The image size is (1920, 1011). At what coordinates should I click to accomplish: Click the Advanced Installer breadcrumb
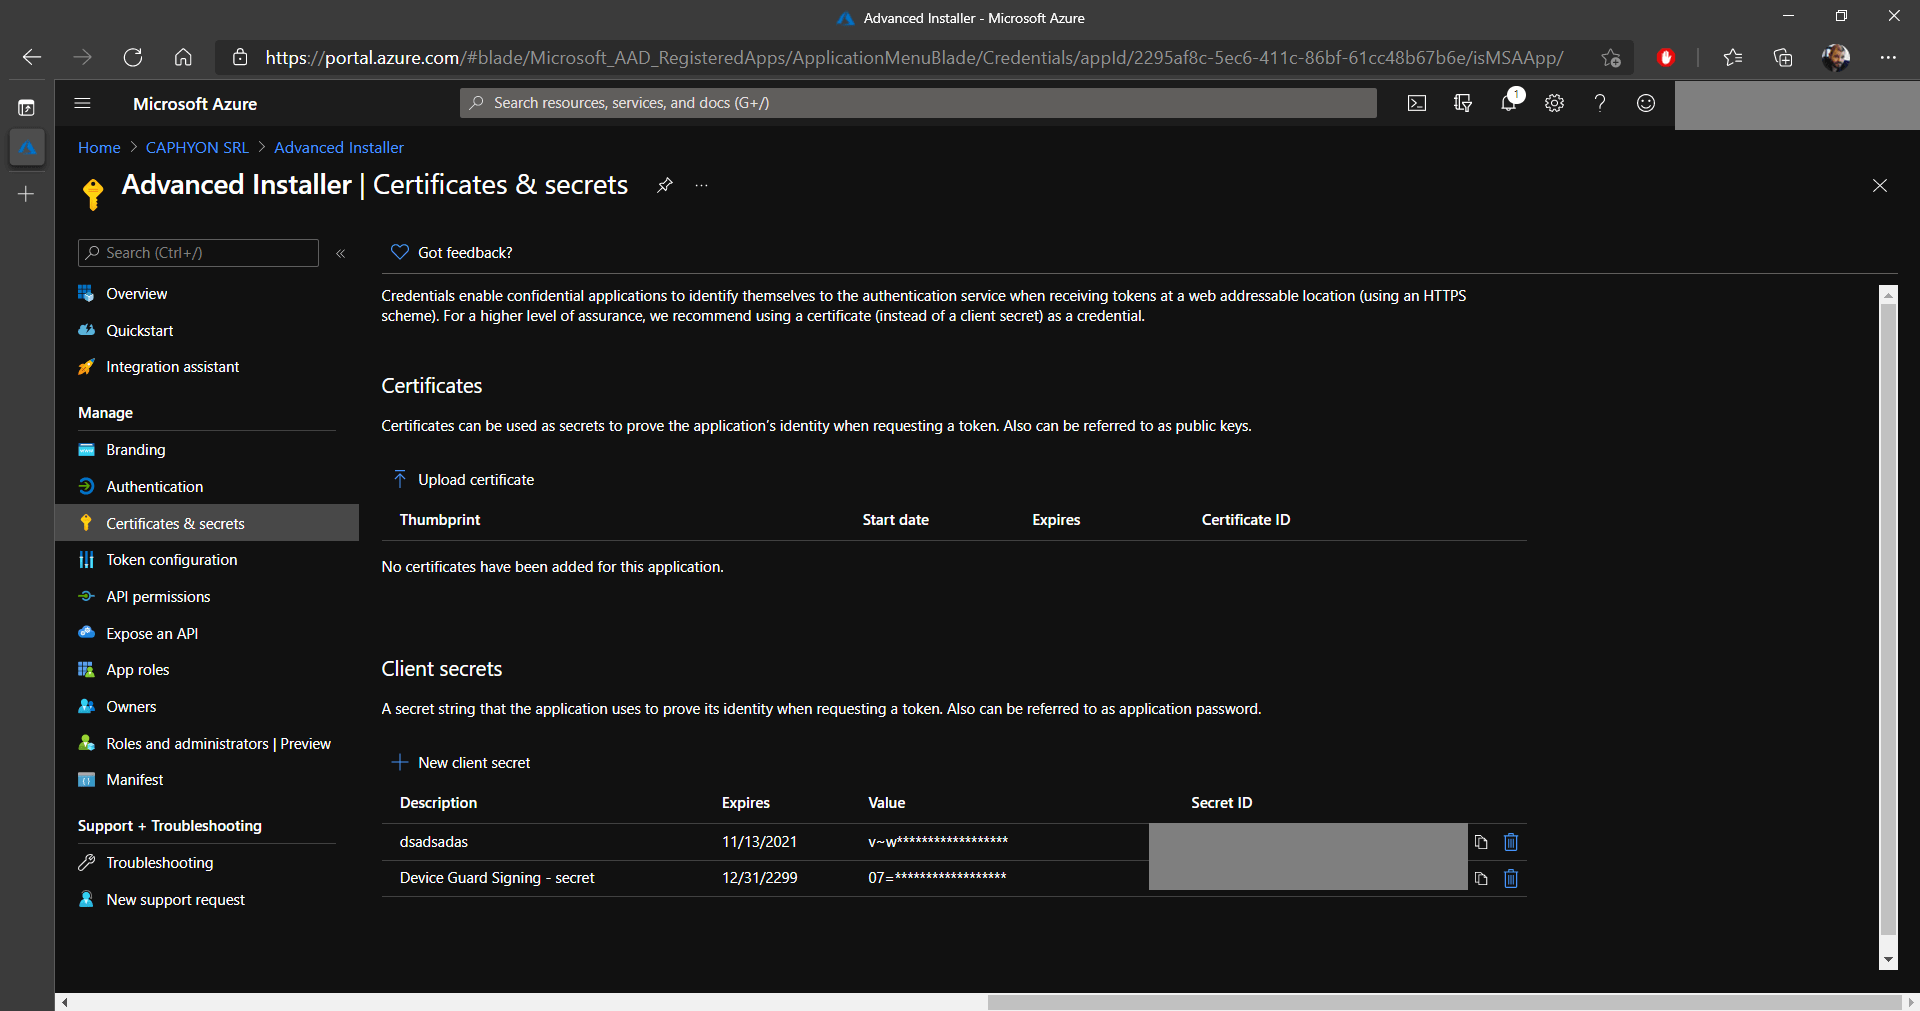tap(339, 148)
